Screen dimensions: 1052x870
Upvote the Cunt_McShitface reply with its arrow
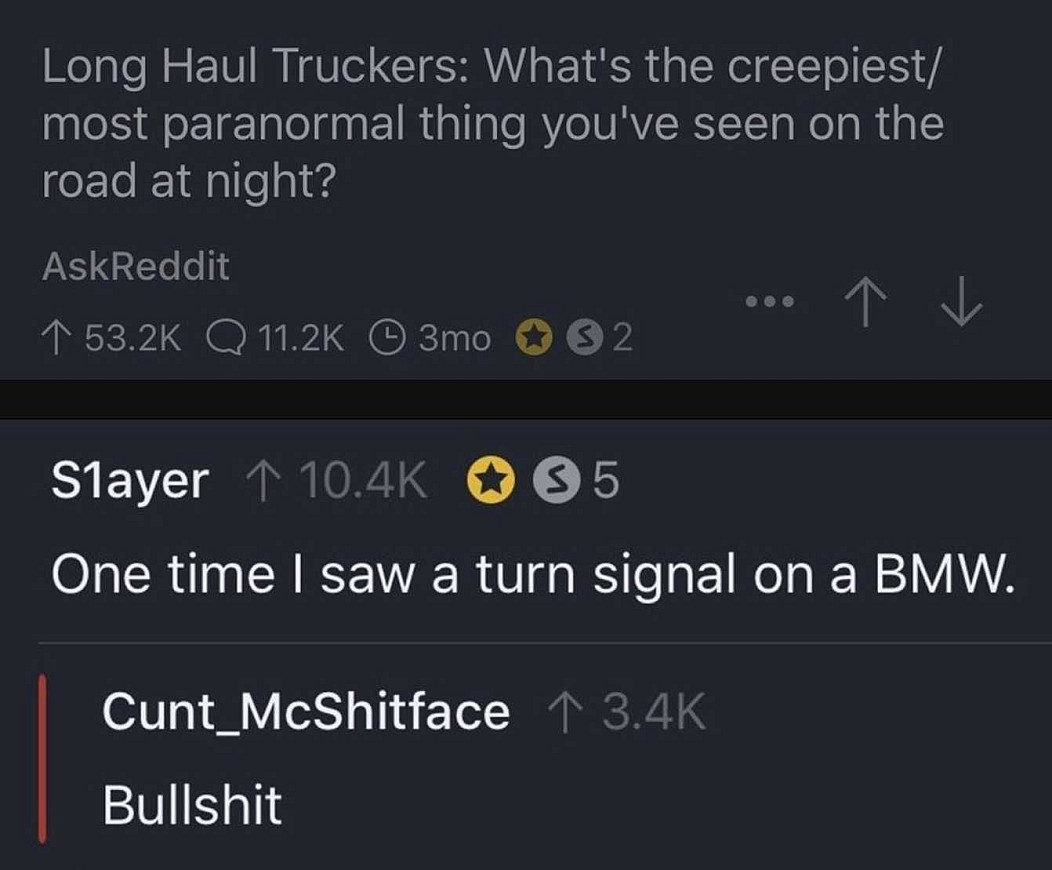[564, 713]
